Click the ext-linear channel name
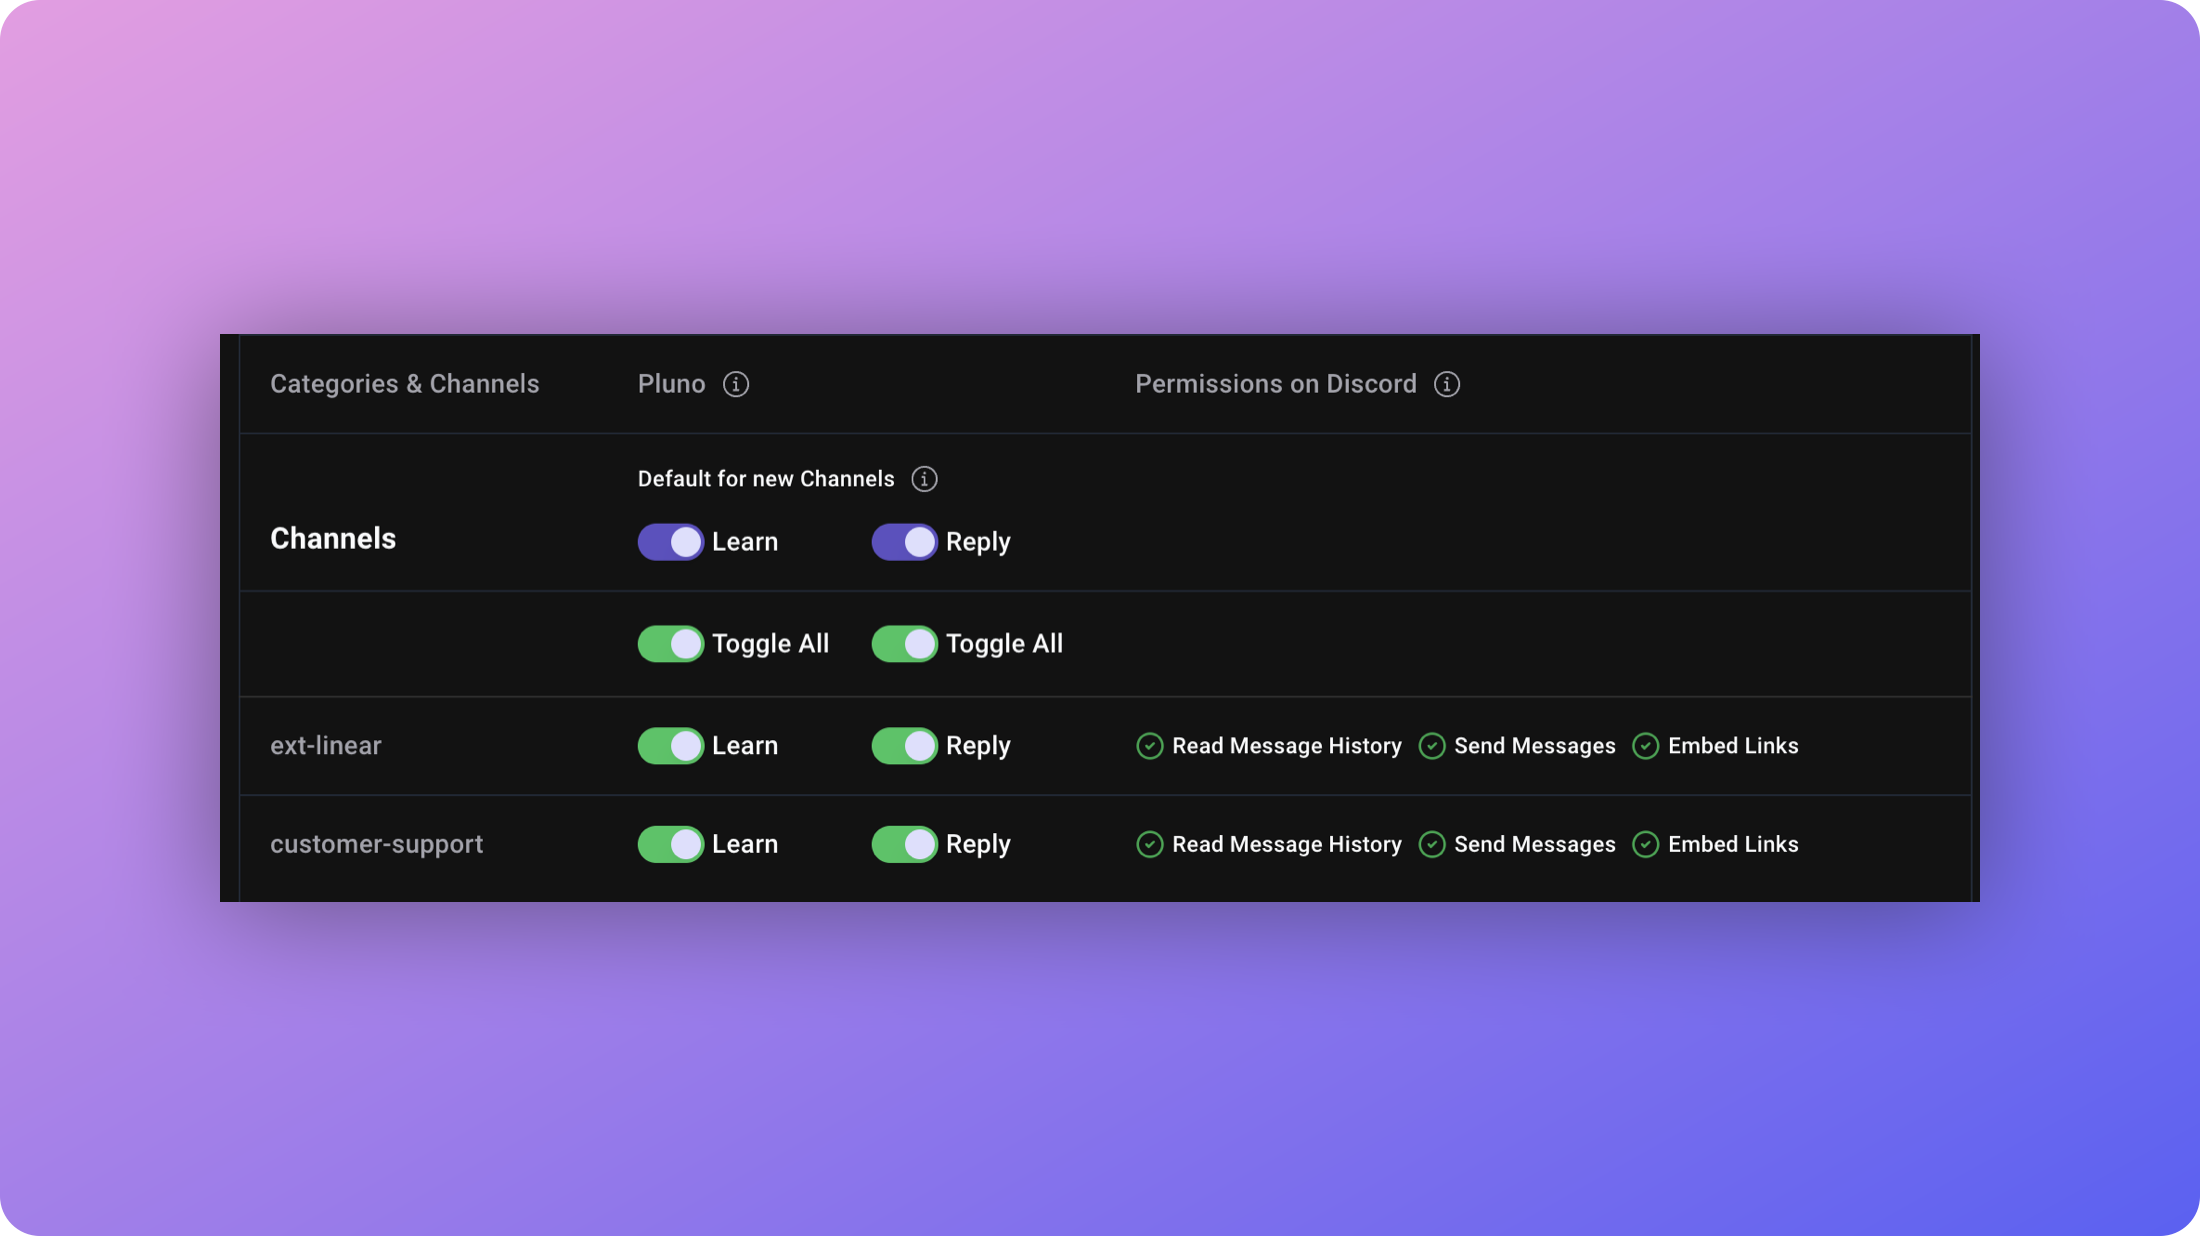 tap(326, 746)
